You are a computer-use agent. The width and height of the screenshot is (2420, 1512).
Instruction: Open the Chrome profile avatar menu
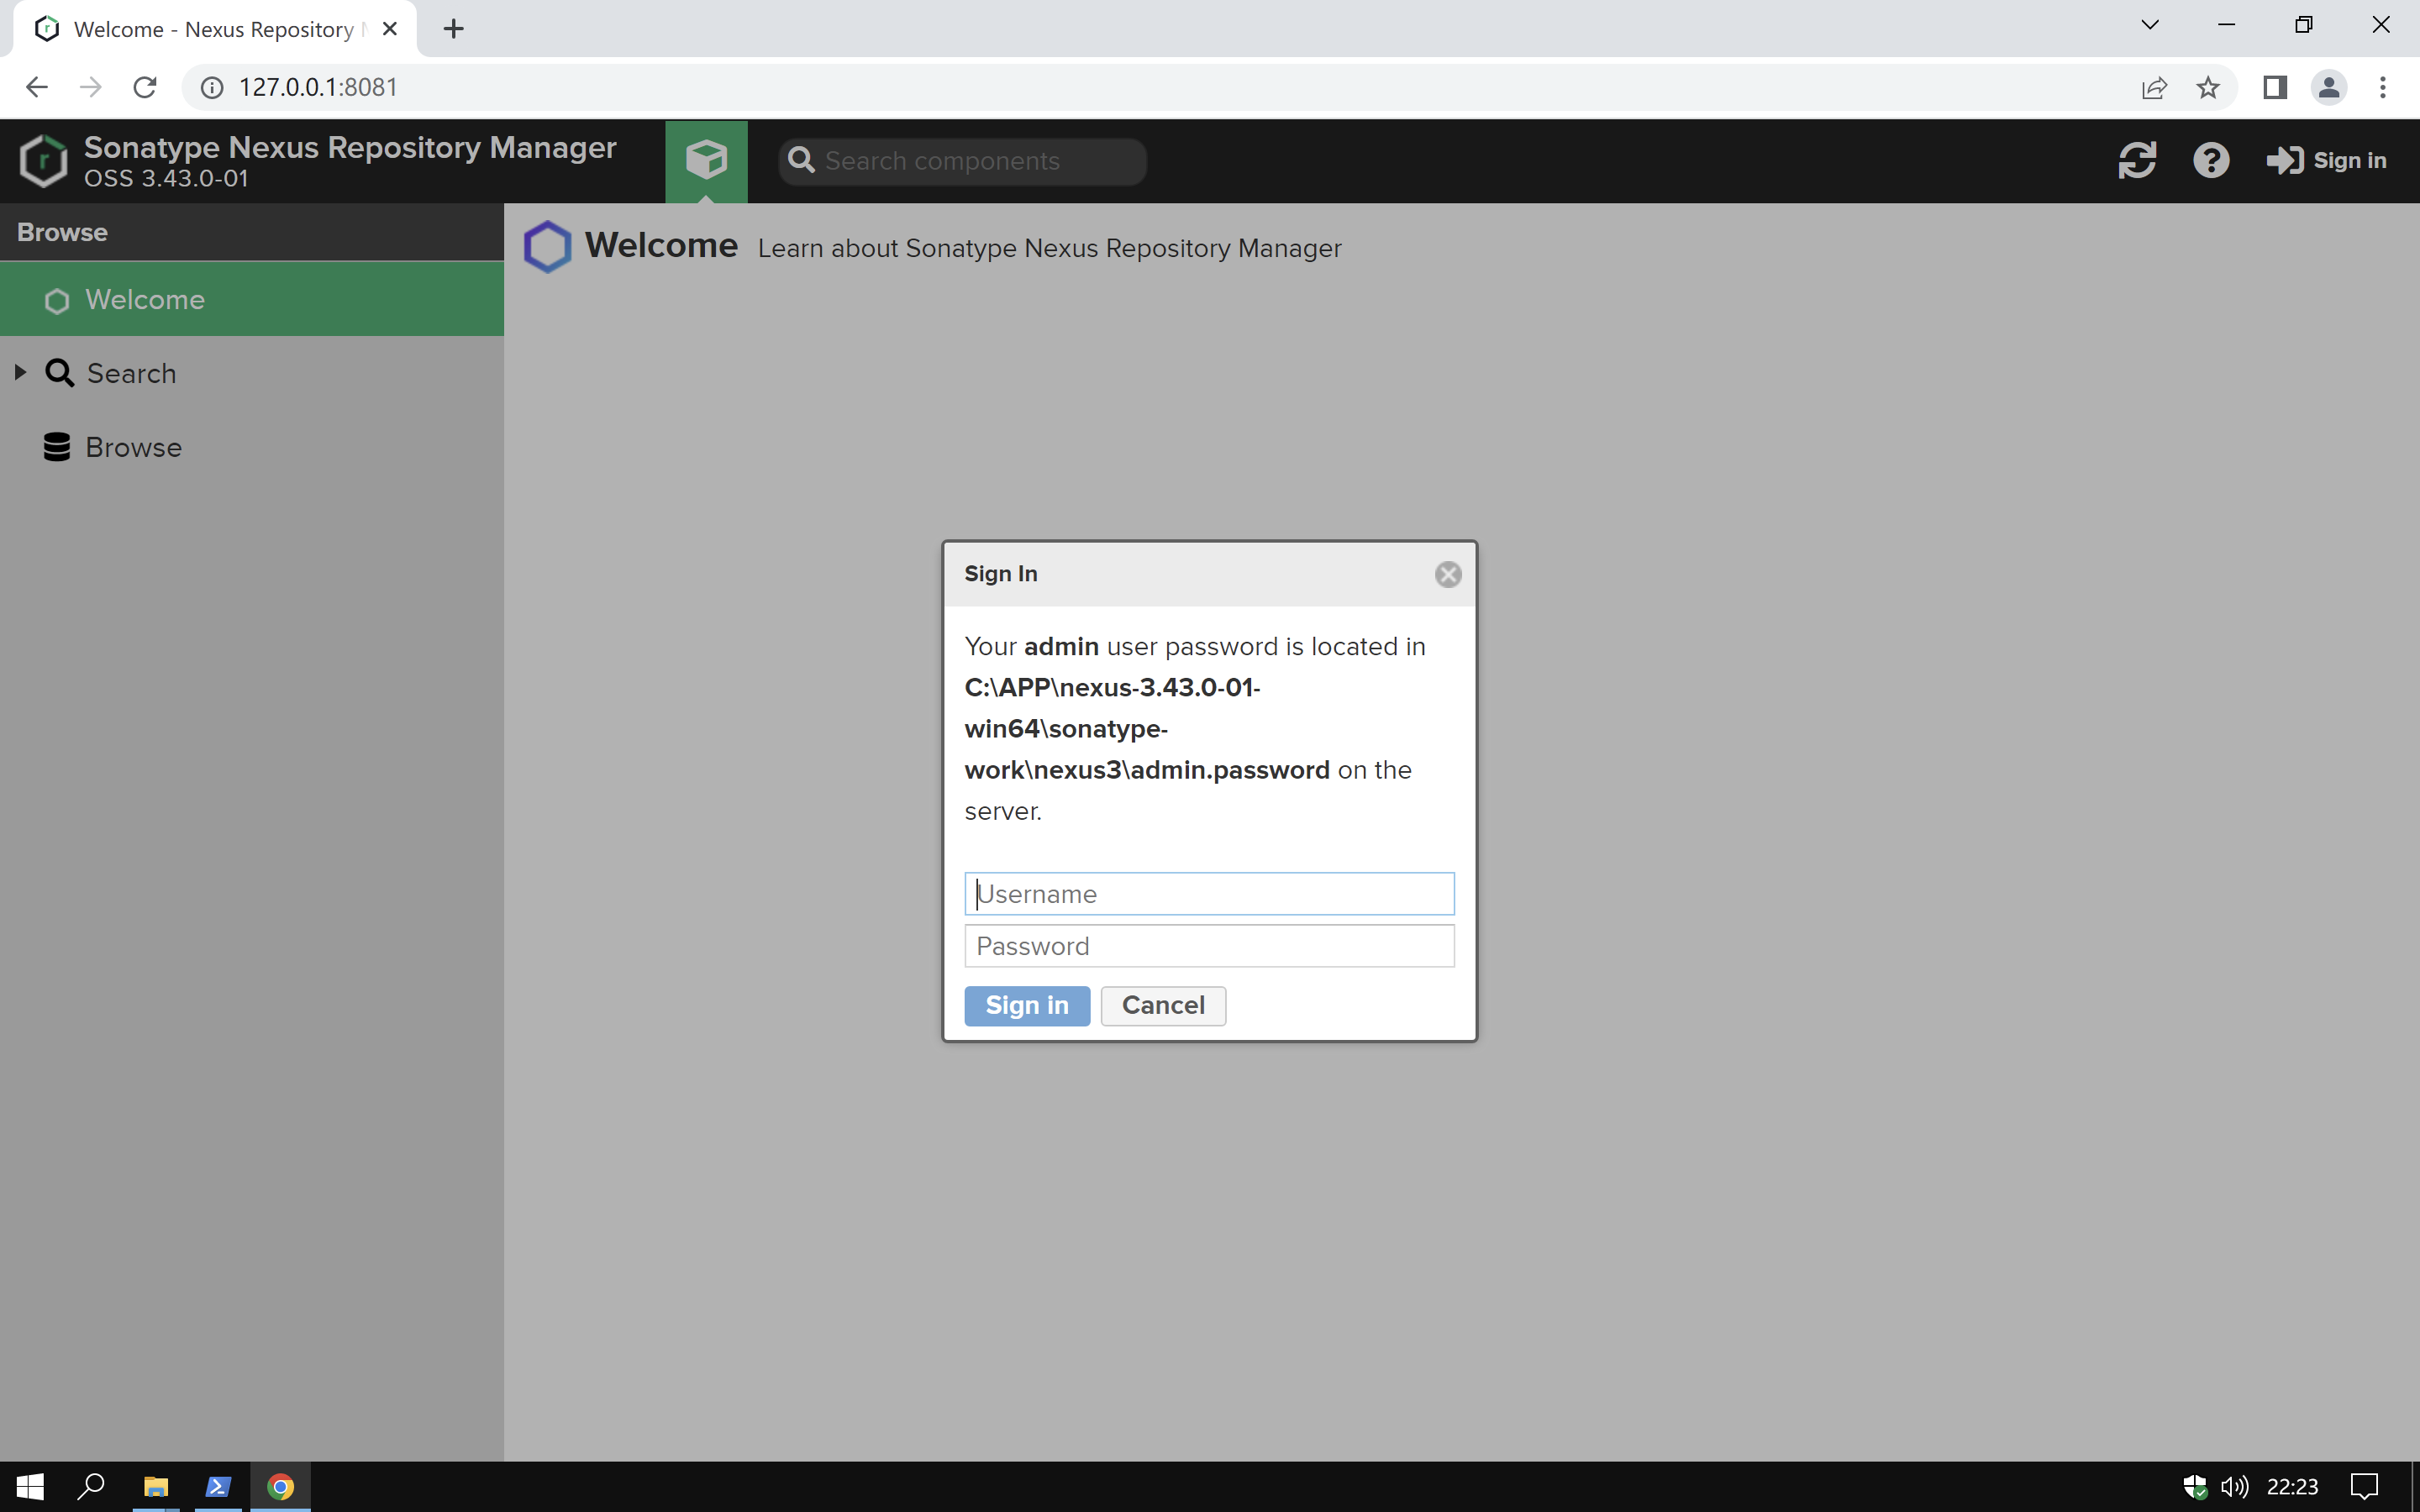[x=2328, y=88]
